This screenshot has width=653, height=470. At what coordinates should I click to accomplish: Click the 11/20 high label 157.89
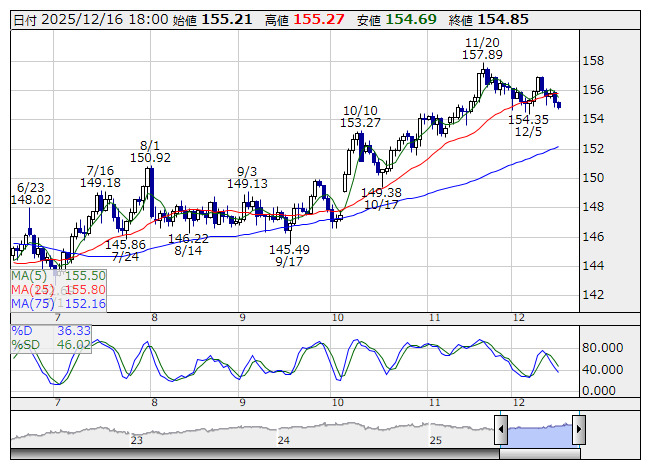[x=482, y=55]
